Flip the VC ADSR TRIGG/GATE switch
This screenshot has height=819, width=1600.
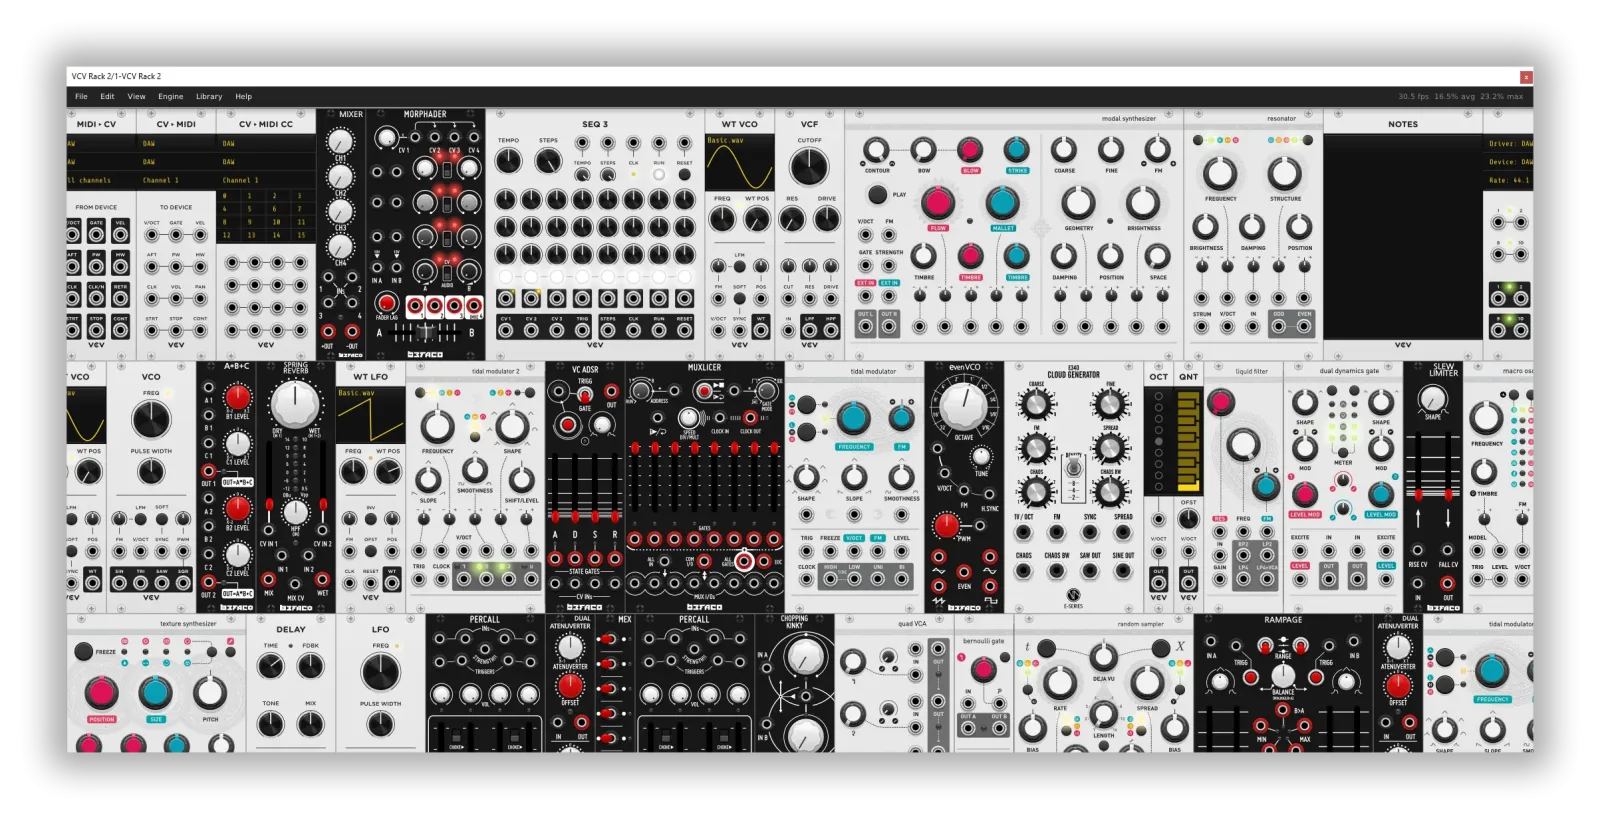[x=585, y=395]
